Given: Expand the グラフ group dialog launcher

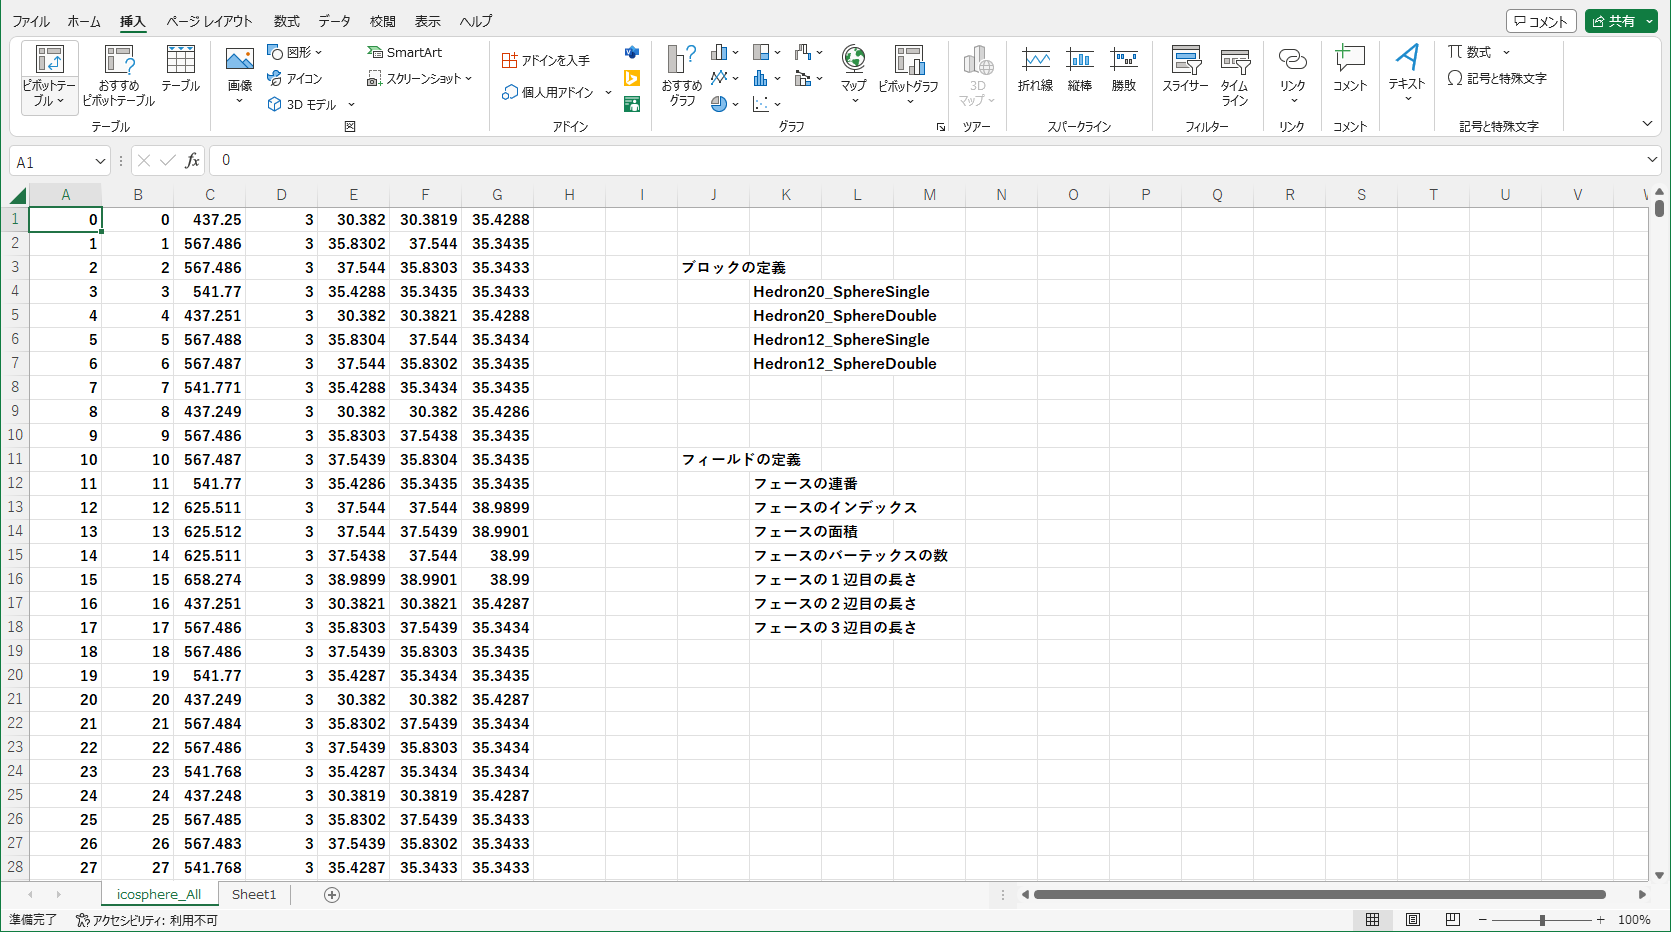Looking at the screenshot, I should pos(941,127).
